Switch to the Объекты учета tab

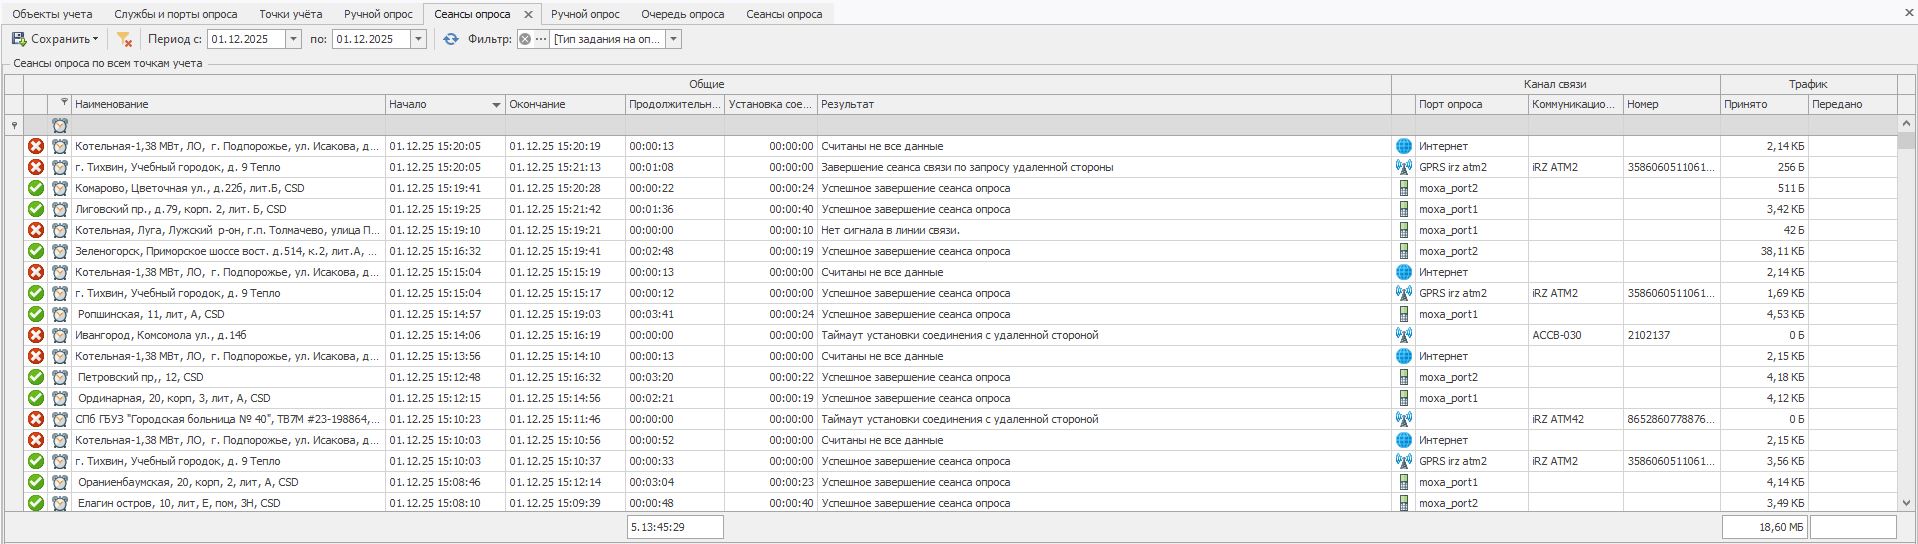tap(52, 14)
